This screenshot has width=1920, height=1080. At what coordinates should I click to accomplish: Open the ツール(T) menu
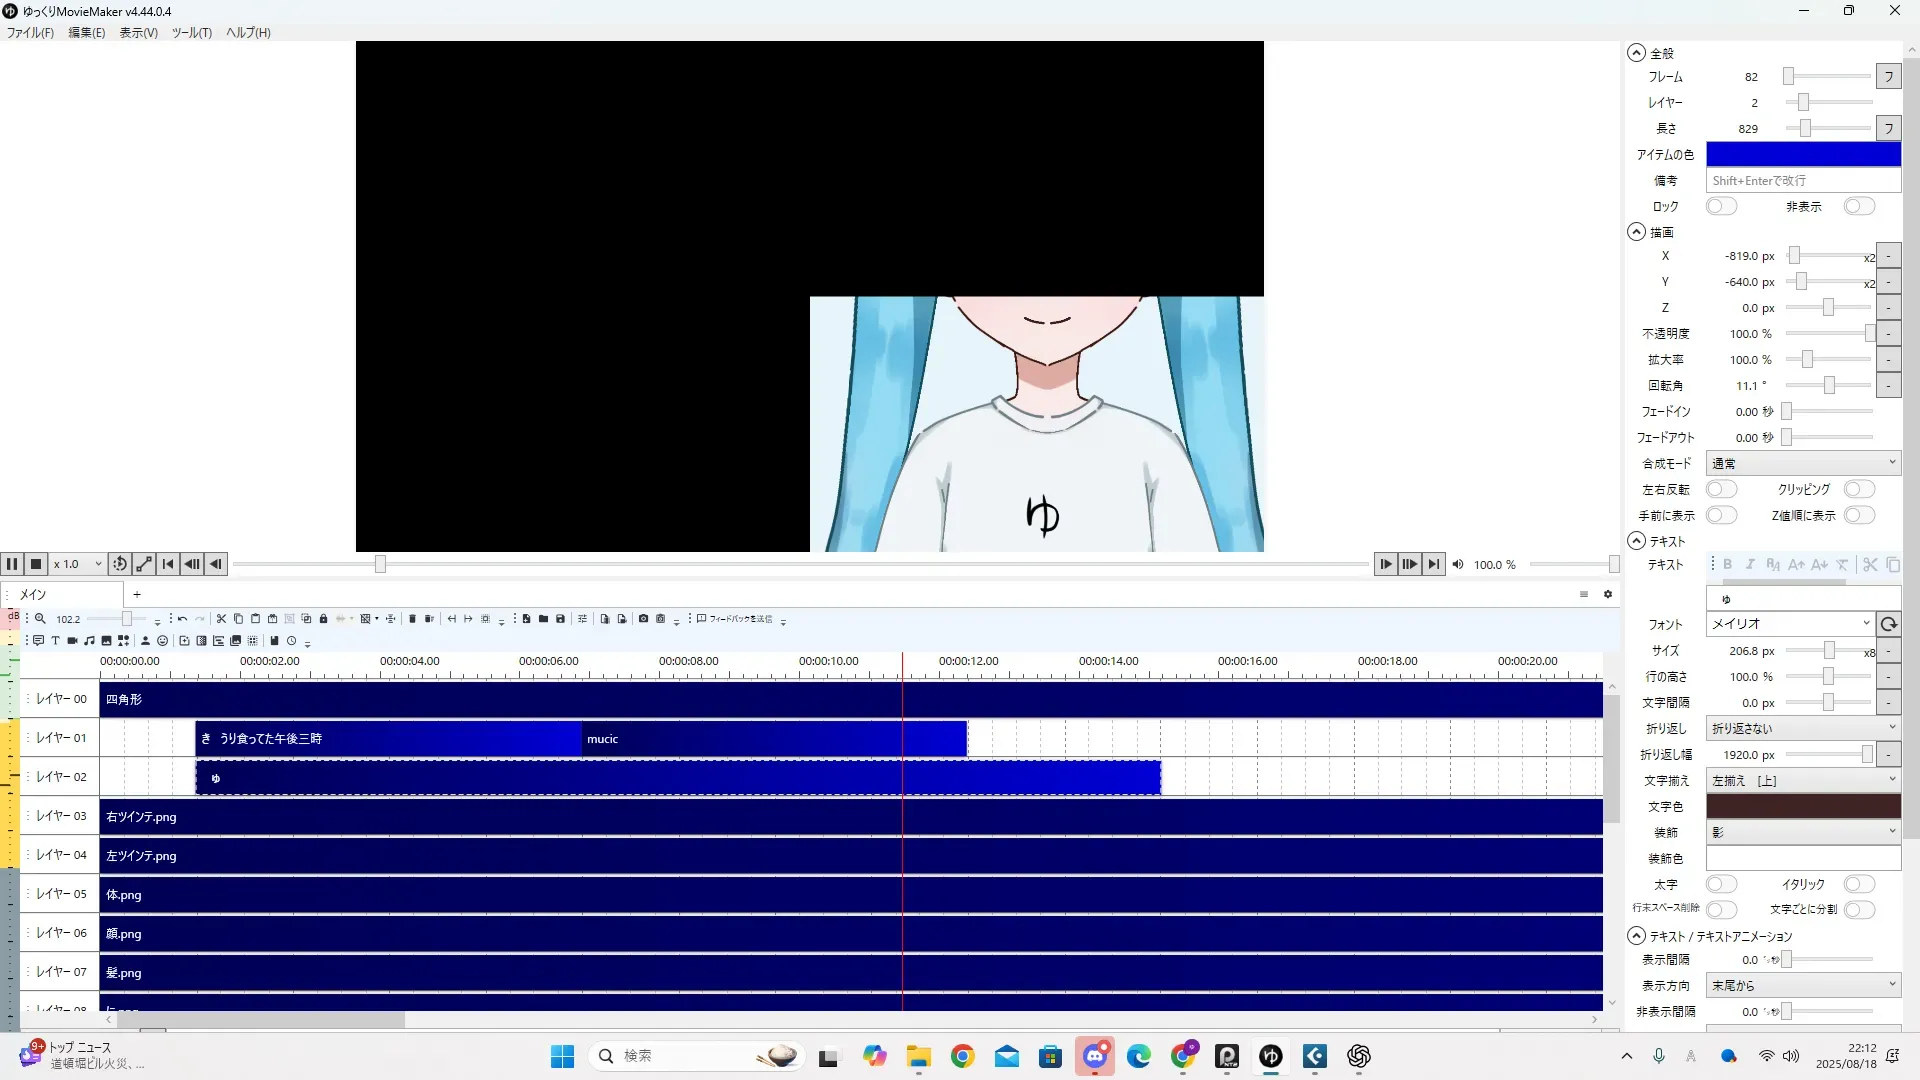(x=191, y=32)
